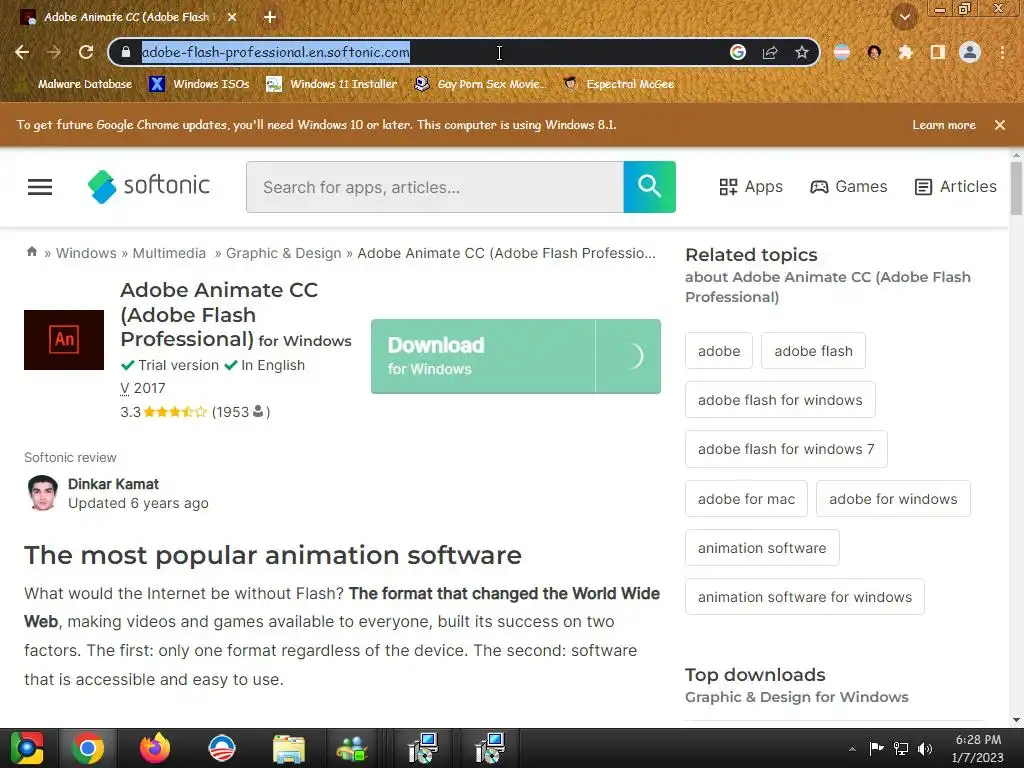Open a new browser tab

270,17
